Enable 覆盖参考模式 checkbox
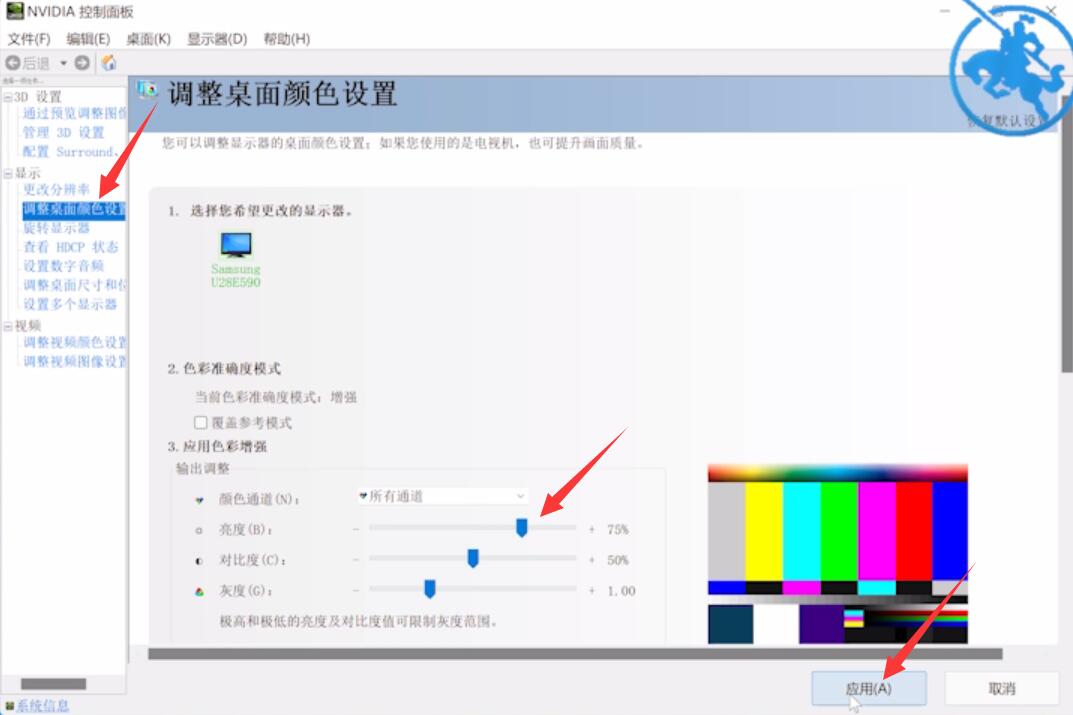1073x715 pixels. click(201, 422)
